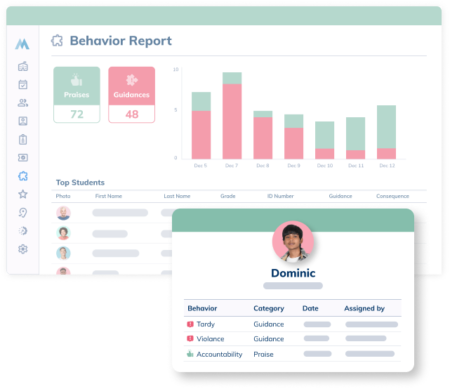
Task: Open the money bill sidebar icon
Action: coord(23,157)
